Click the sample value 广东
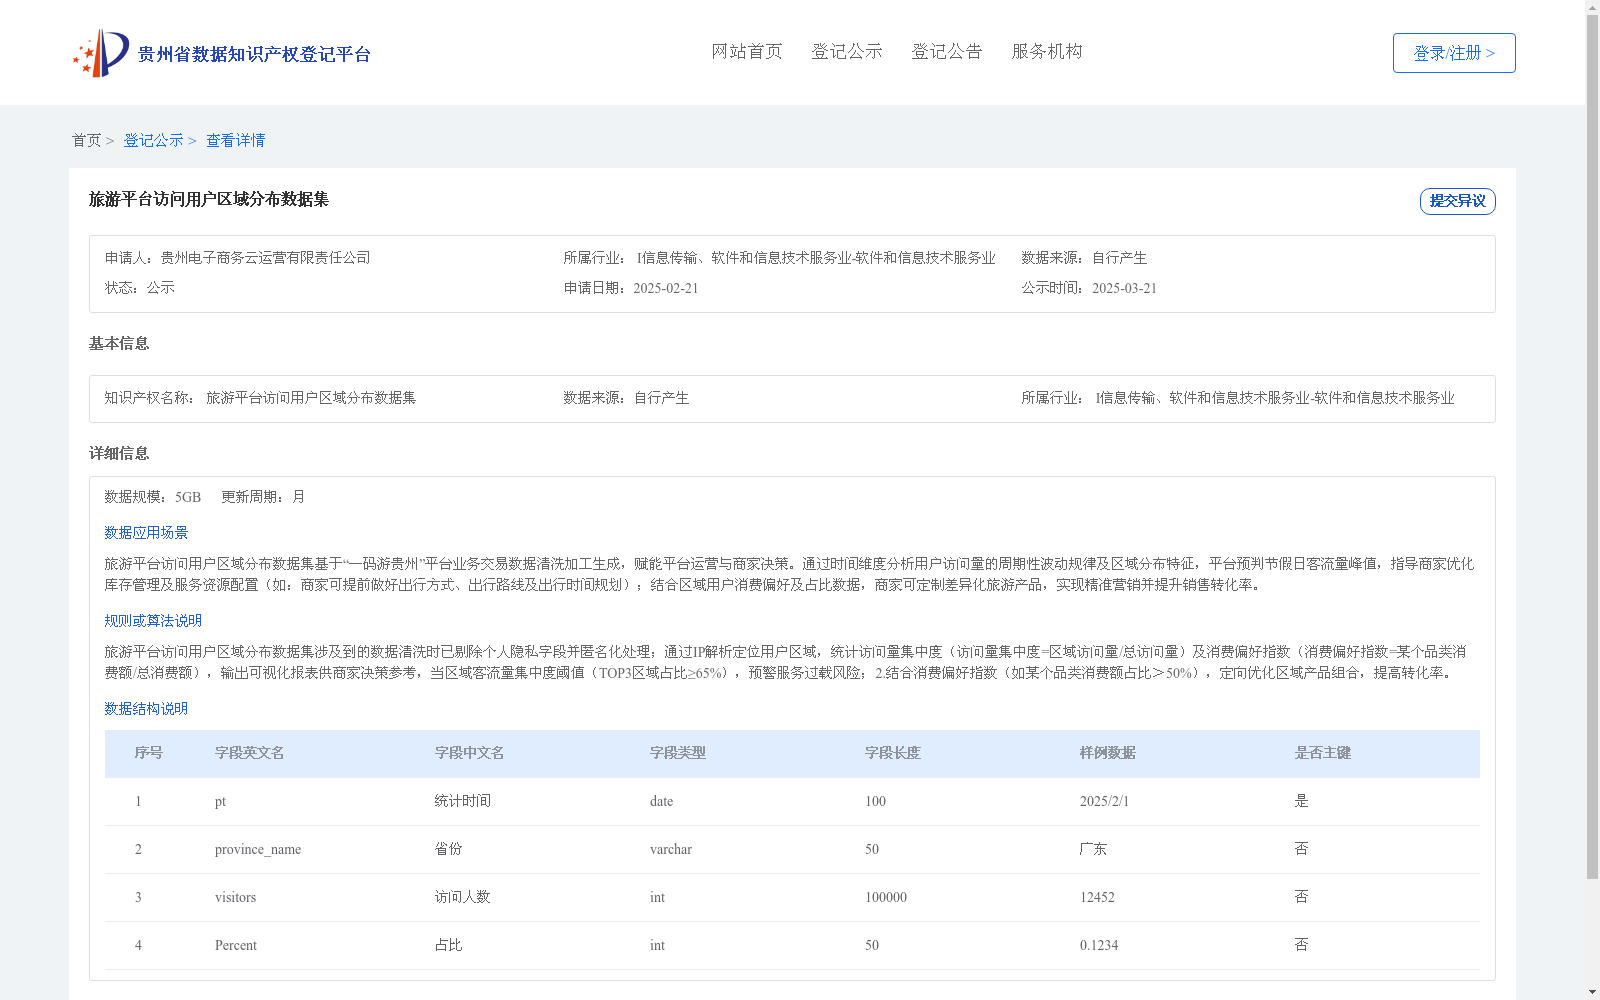1600x1000 pixels. point(1094,849)
